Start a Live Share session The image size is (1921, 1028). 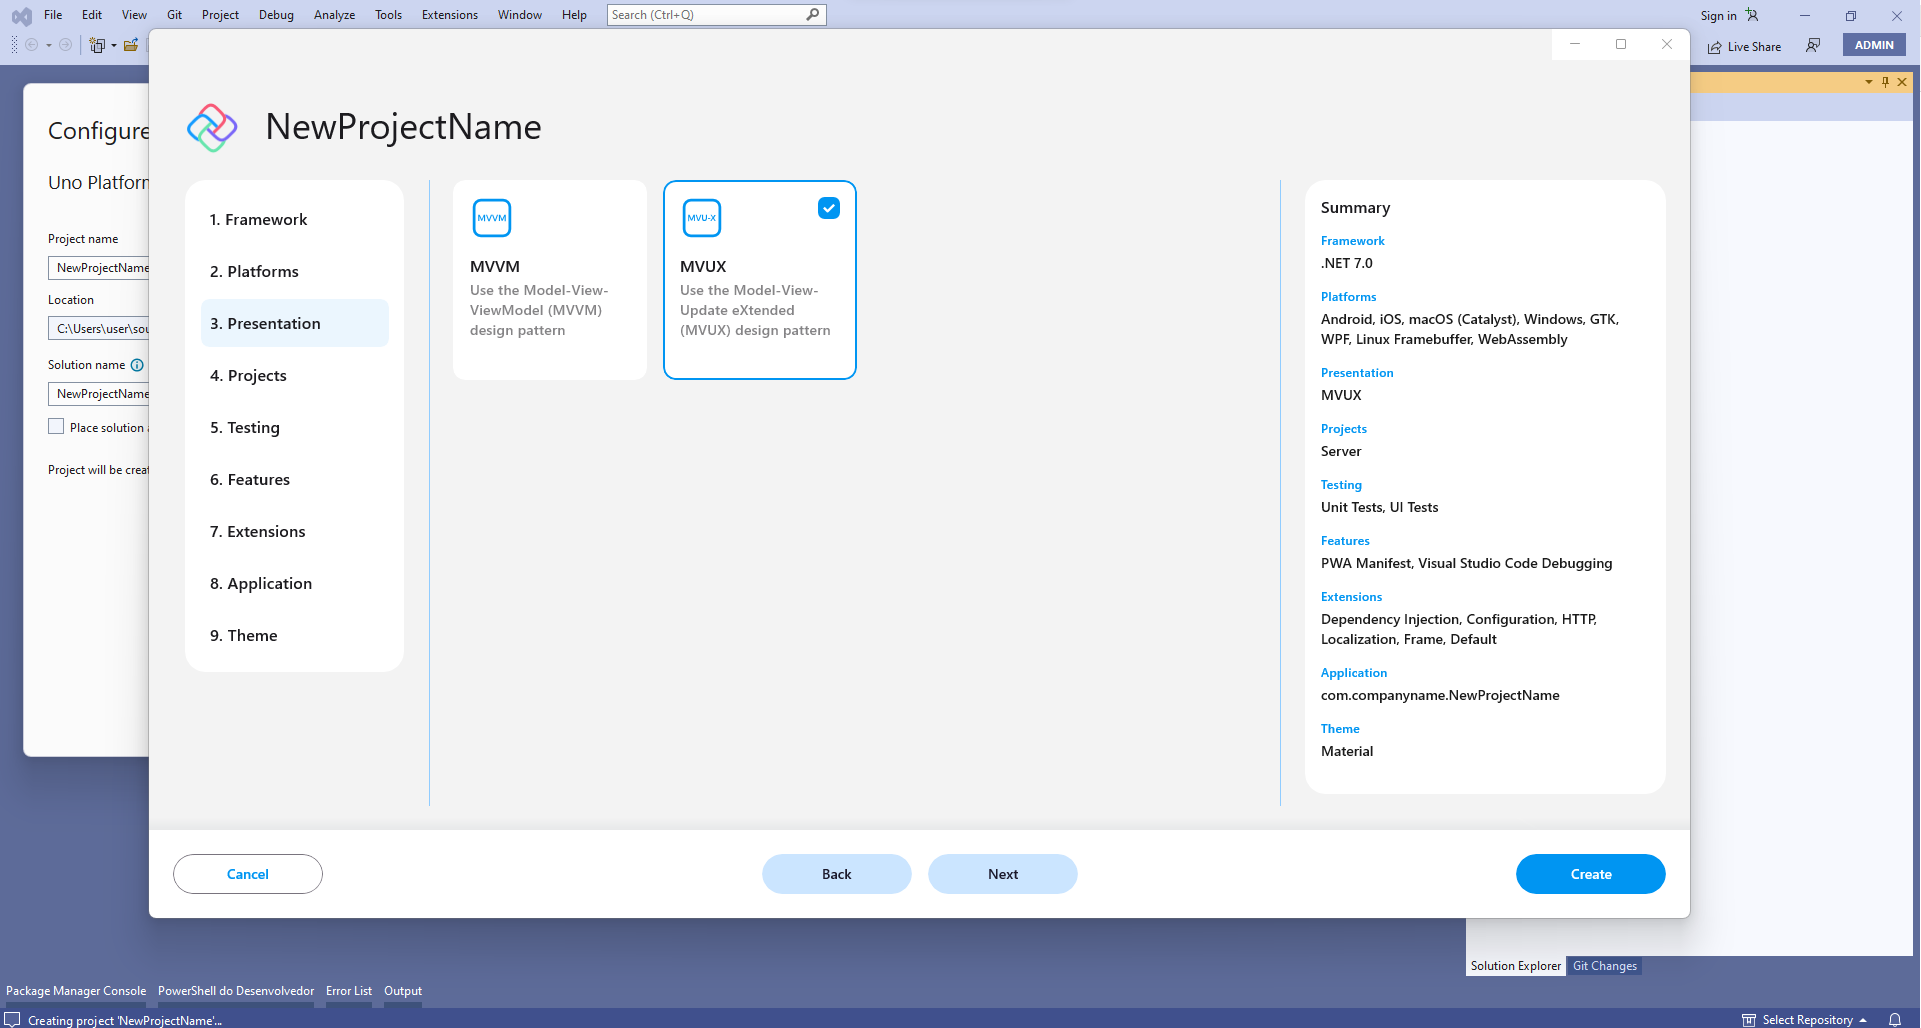[1744, 46]
